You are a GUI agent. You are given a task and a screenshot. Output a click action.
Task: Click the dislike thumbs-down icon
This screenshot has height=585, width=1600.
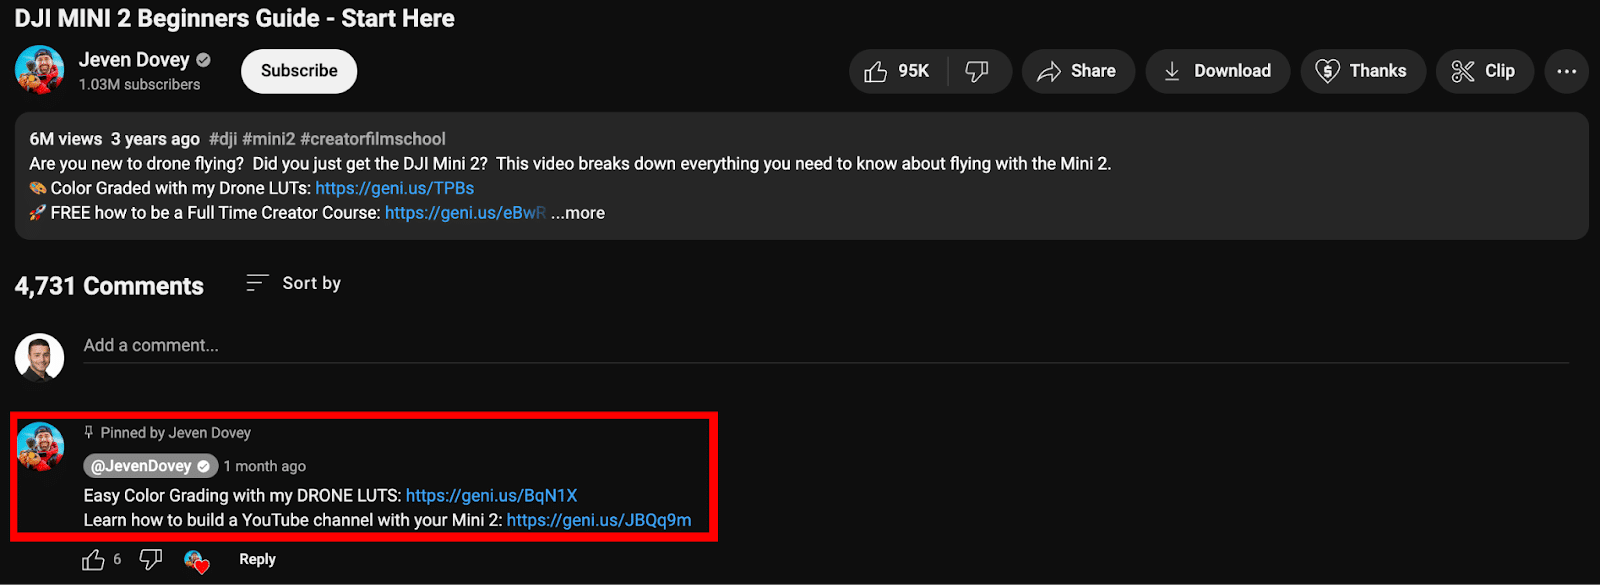pos(975,71)
